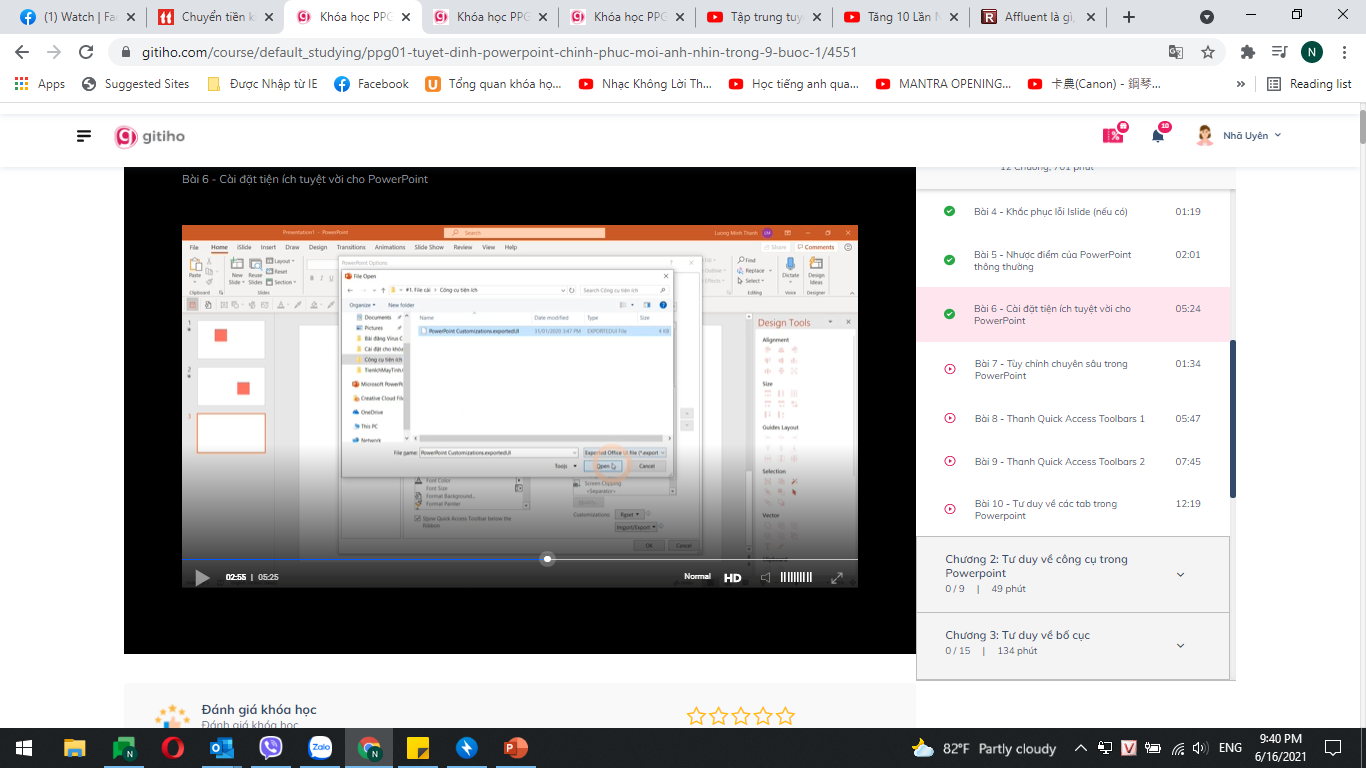Show the hidden bookmarks overflow chevron
The width and height of the screenshot is (1366, 768).
coord(1241,84)
